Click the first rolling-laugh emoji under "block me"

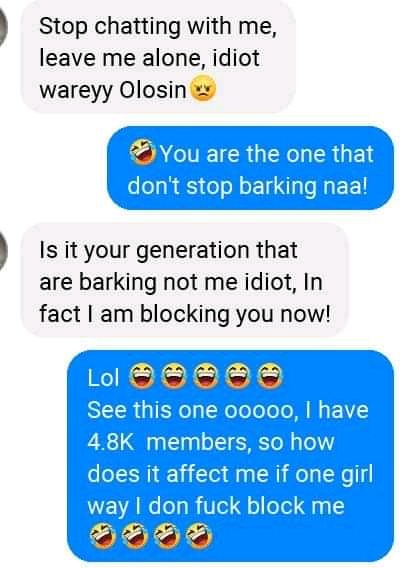pos(102,535)
